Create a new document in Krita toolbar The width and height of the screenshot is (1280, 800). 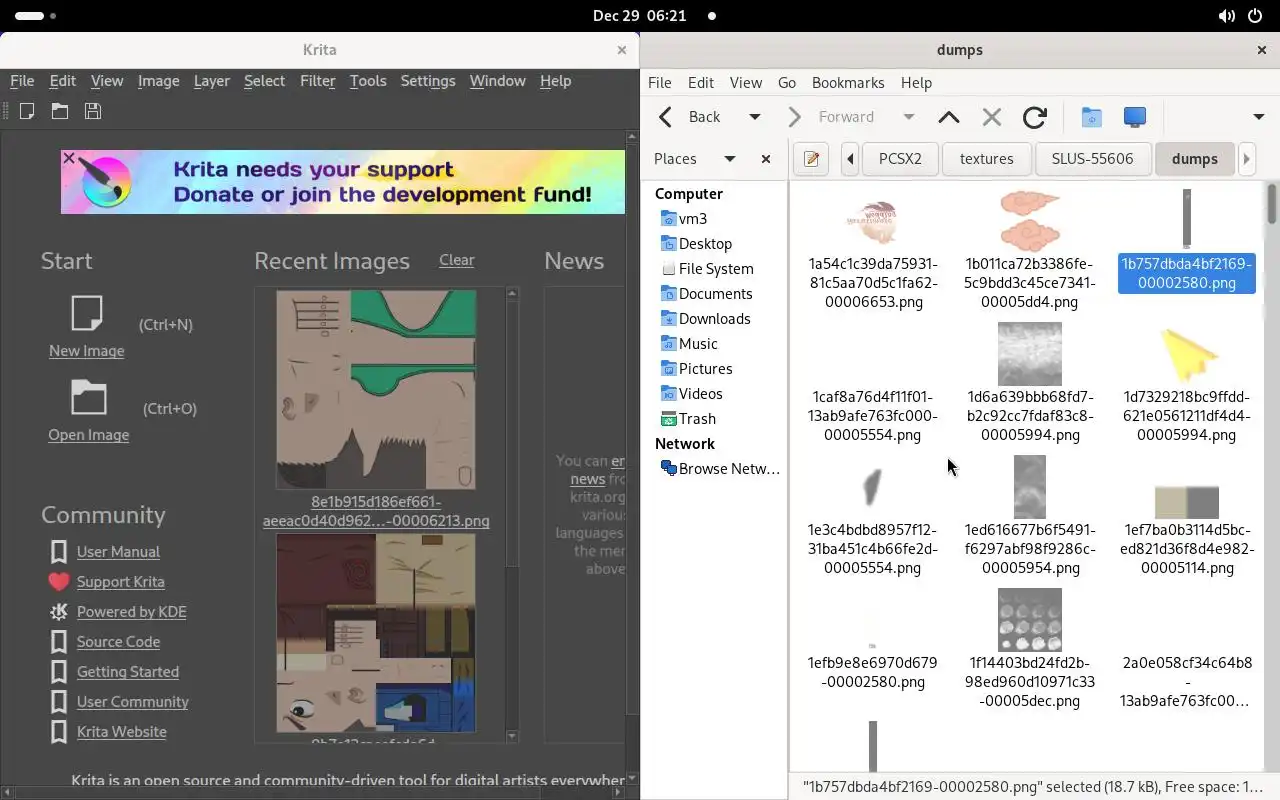[27, 111]
